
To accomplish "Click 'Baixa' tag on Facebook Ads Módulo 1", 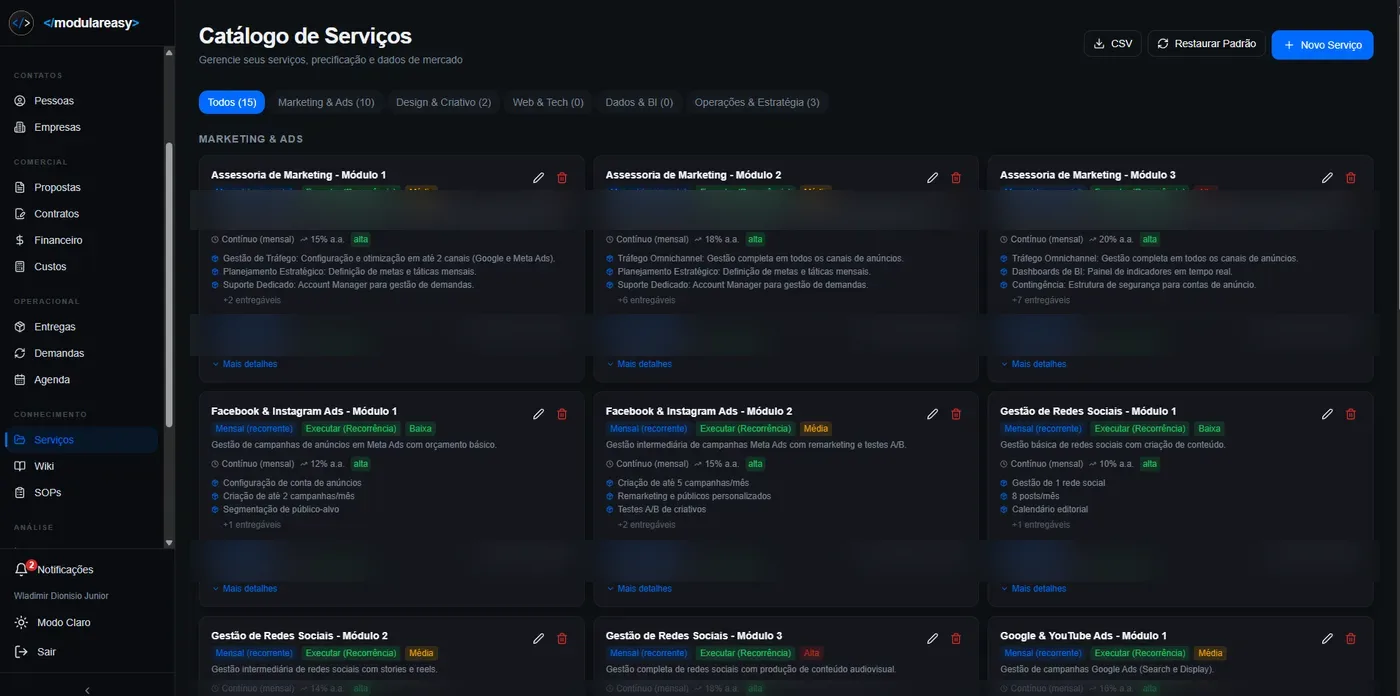I will (421, 429).
